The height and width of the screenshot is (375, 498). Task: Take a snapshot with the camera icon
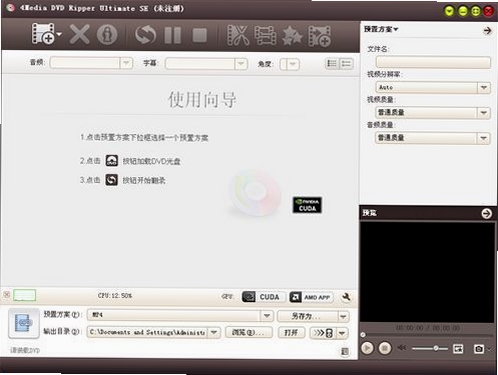pyautogui.click(x=479, y=349)
